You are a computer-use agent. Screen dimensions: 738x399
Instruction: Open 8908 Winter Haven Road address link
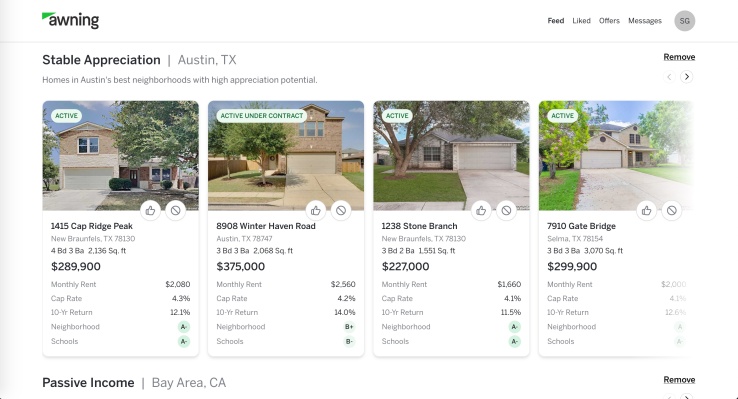pos(266,226)
